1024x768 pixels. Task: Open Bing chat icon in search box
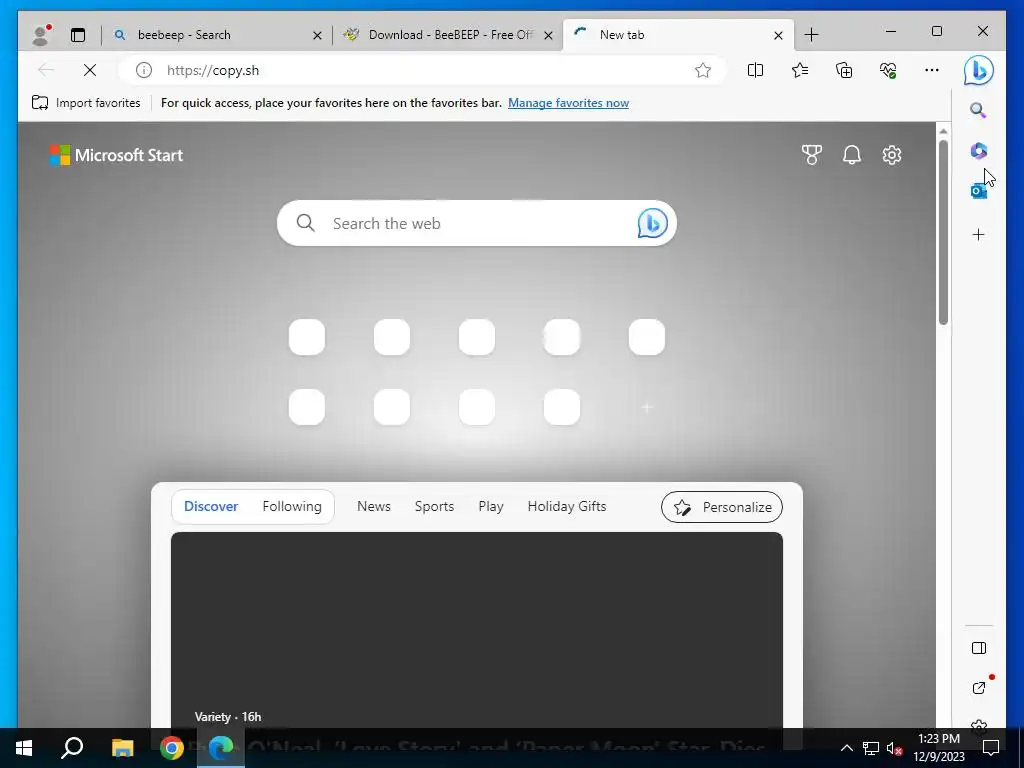point(652,223)
